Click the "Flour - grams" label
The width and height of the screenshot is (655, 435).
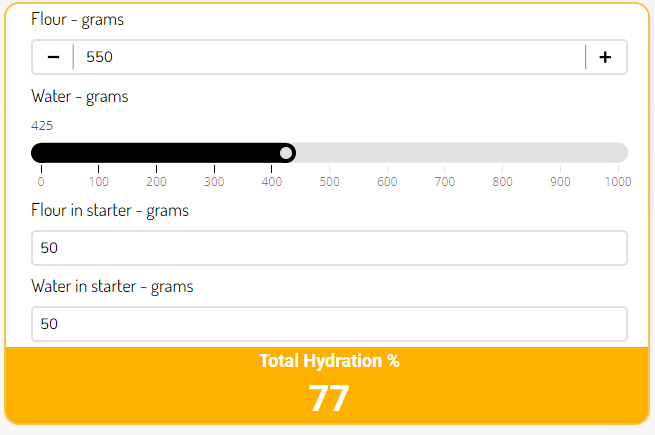click(78, 19)
